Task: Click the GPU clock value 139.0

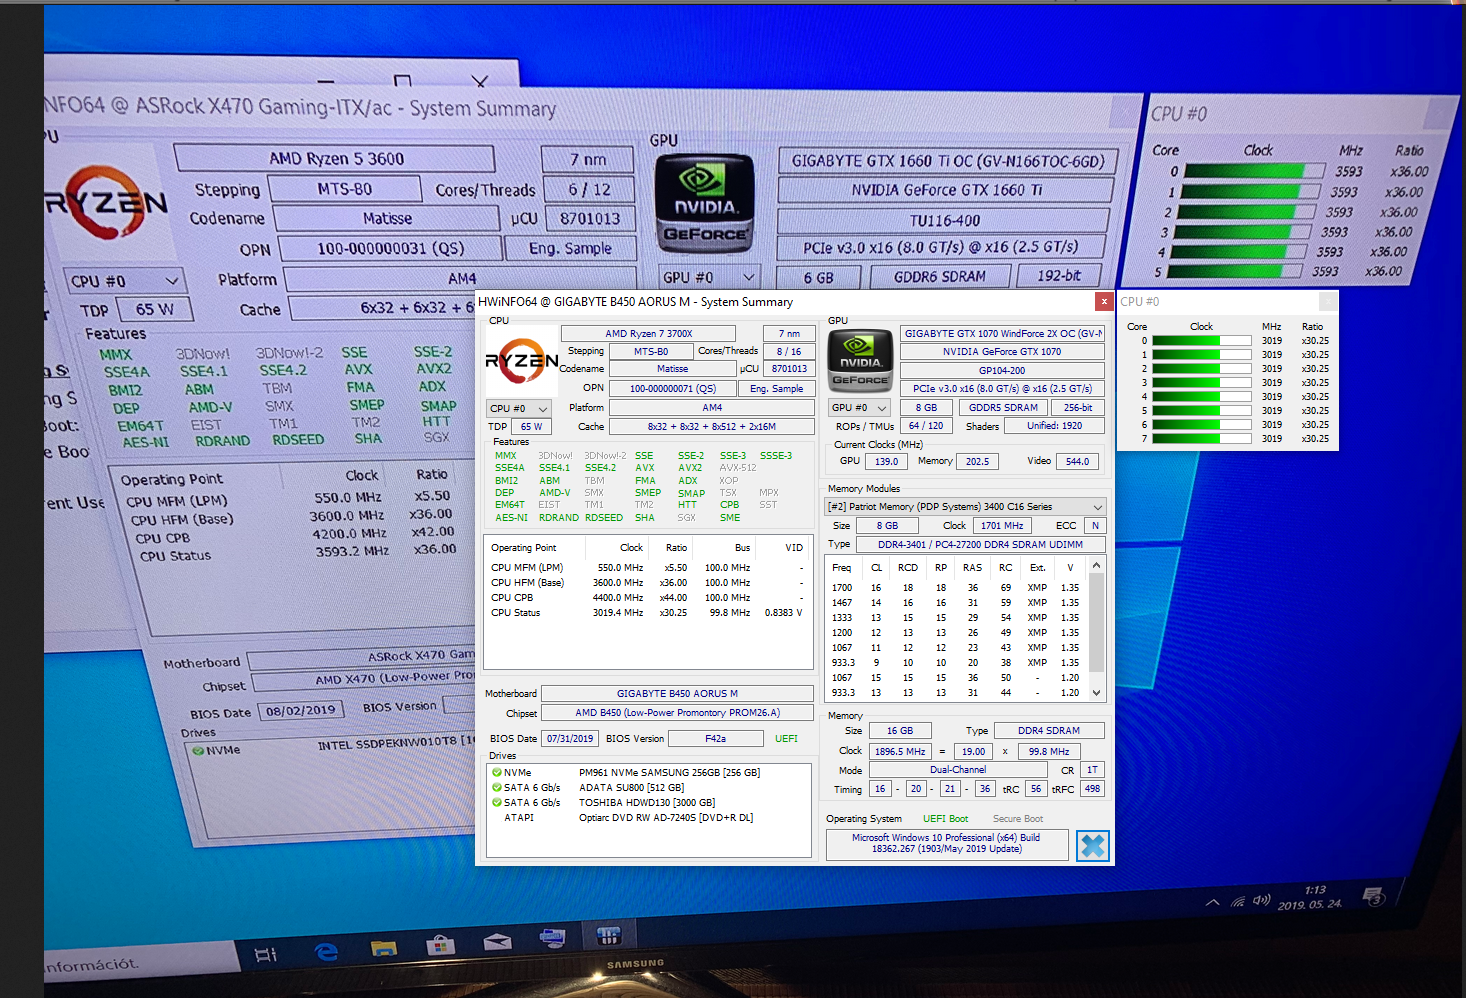Action: pos(886,461)
